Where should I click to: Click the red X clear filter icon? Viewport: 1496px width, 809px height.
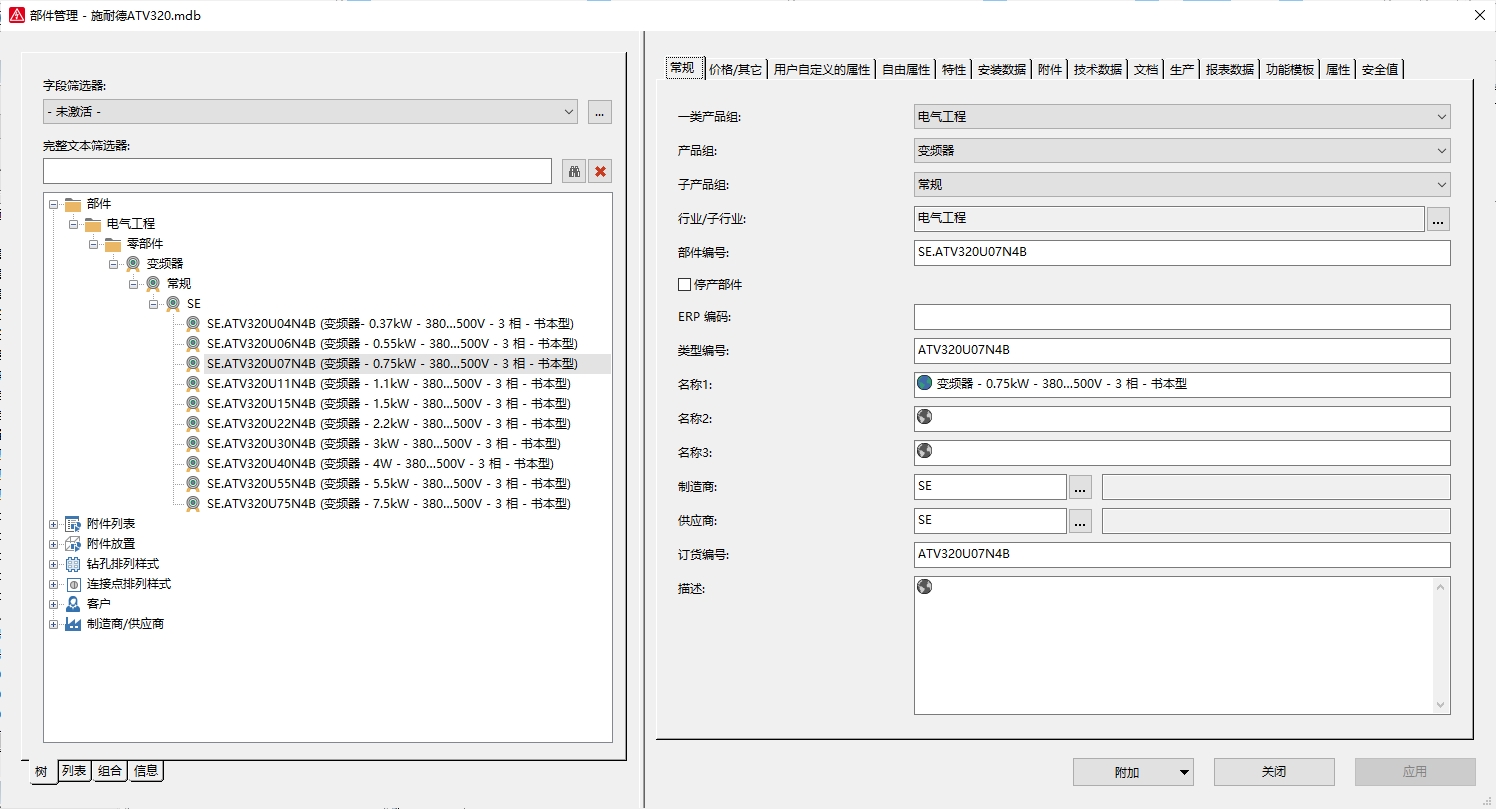pyautogui.click(x=600, y=171)
